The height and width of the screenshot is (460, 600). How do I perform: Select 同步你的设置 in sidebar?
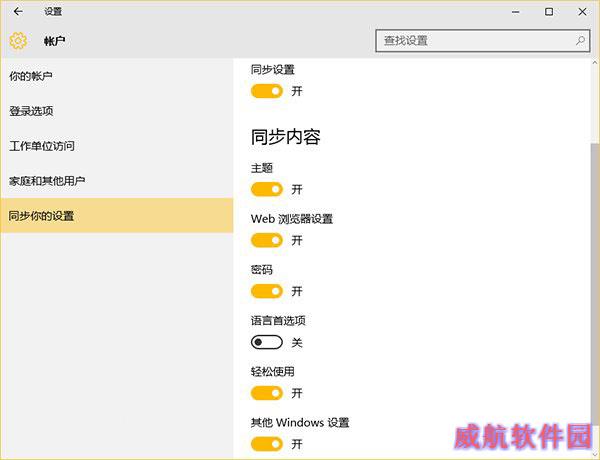[117, 215]
